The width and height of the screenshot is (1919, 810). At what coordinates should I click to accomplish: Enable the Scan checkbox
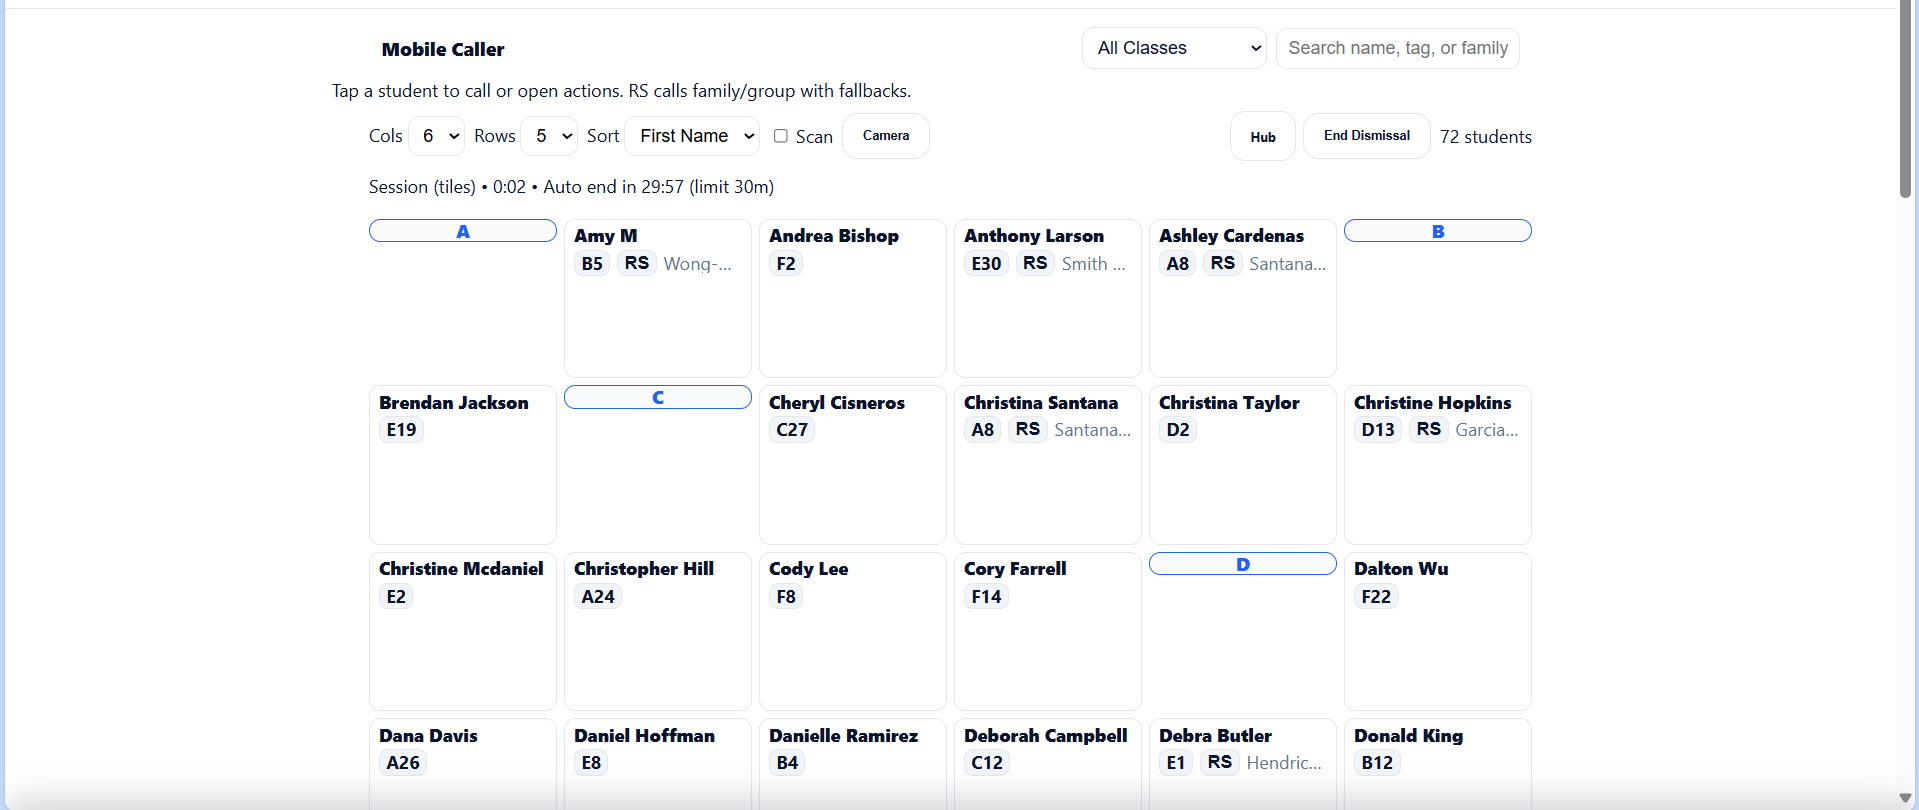point(781,136)
